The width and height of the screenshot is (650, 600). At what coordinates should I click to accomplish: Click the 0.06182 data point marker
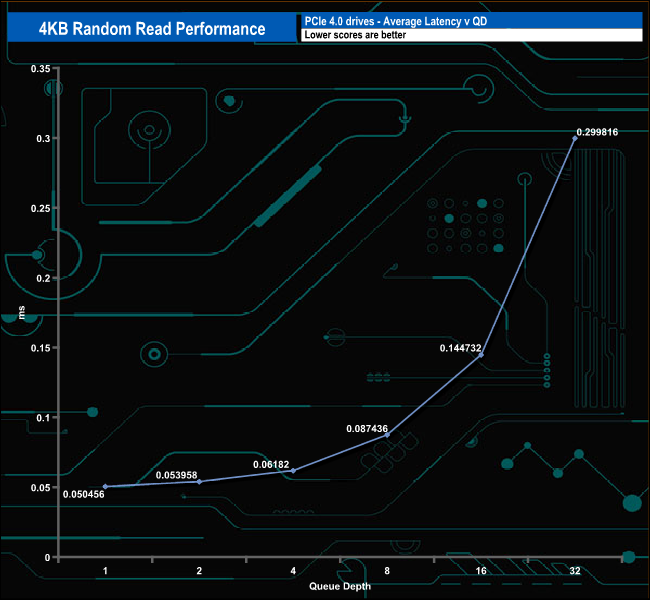click(293, 471)
